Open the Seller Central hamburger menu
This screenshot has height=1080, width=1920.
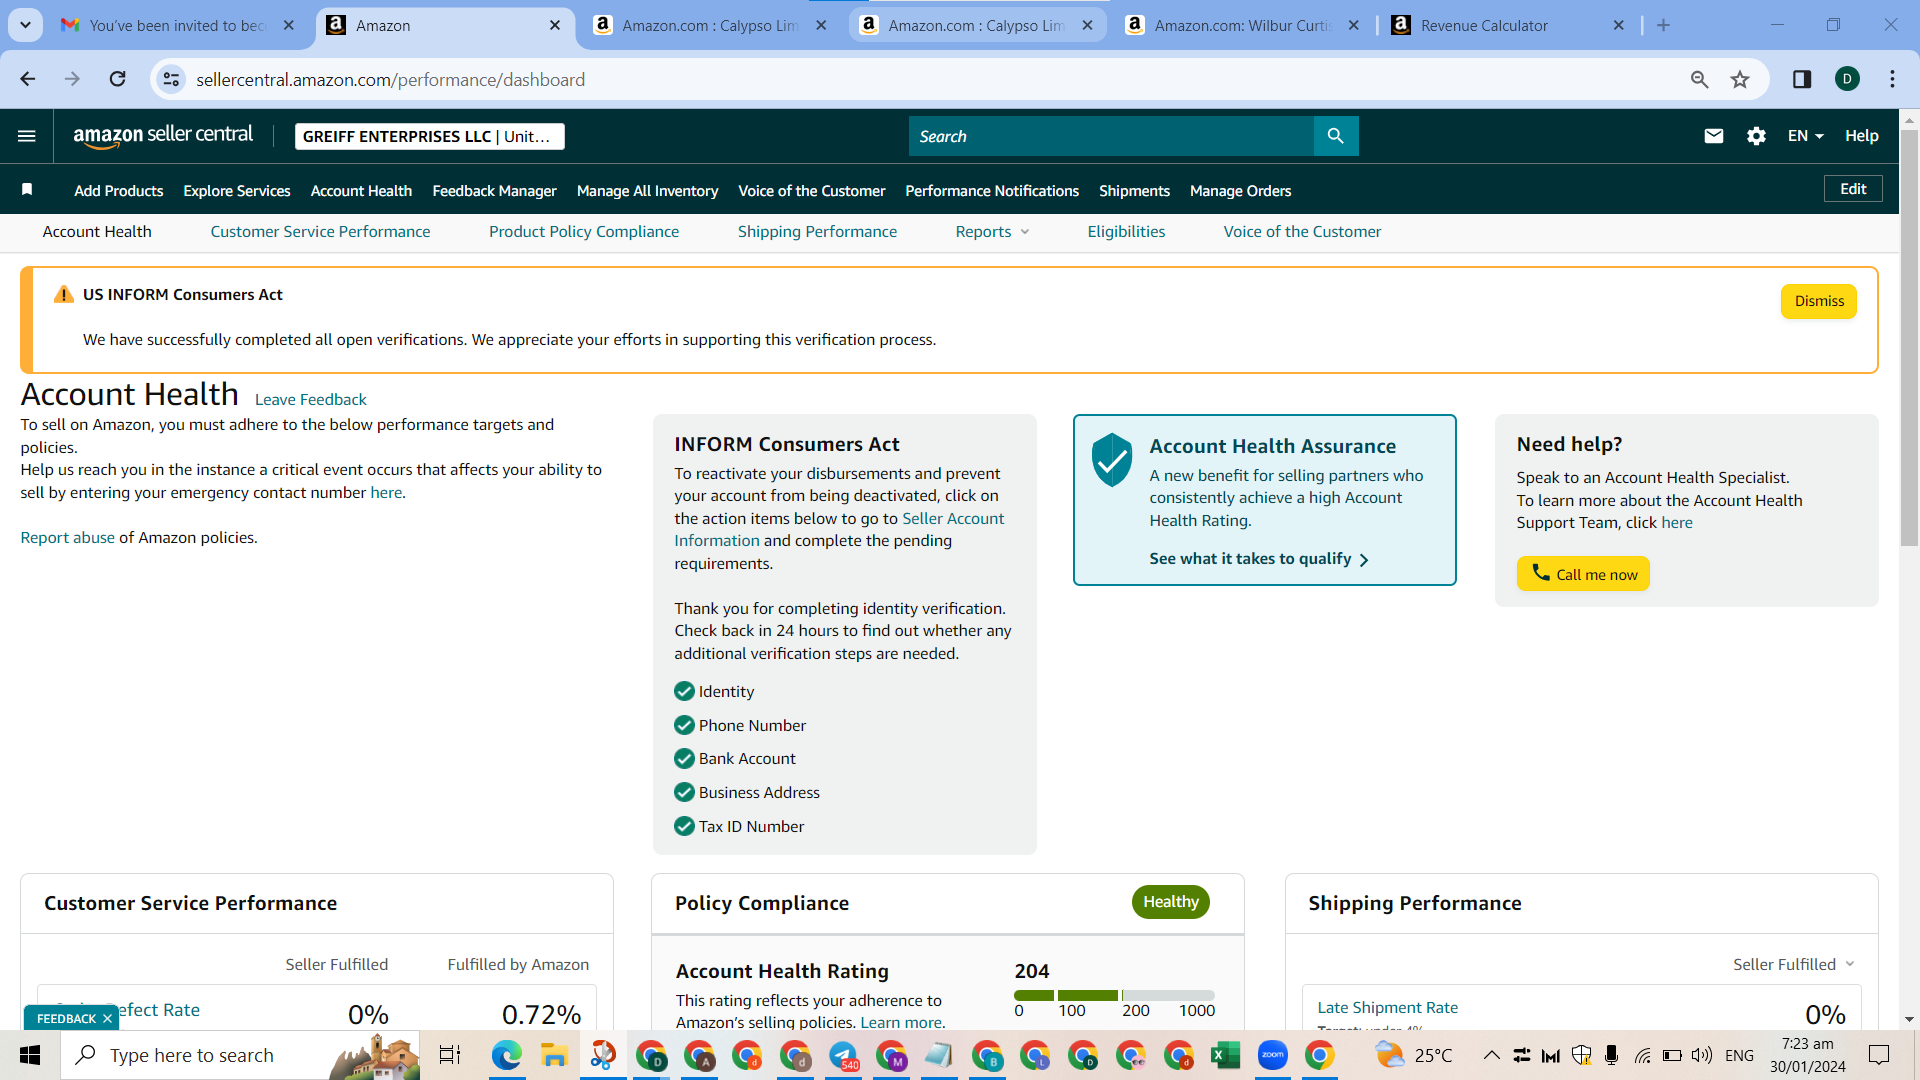[x=27, y=136]
